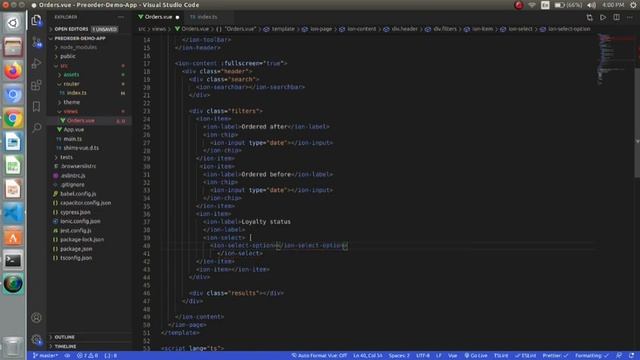The width and height of the screenshot is (640, 360).
Task: Collapse the router folder
Action: coord(89,84)
